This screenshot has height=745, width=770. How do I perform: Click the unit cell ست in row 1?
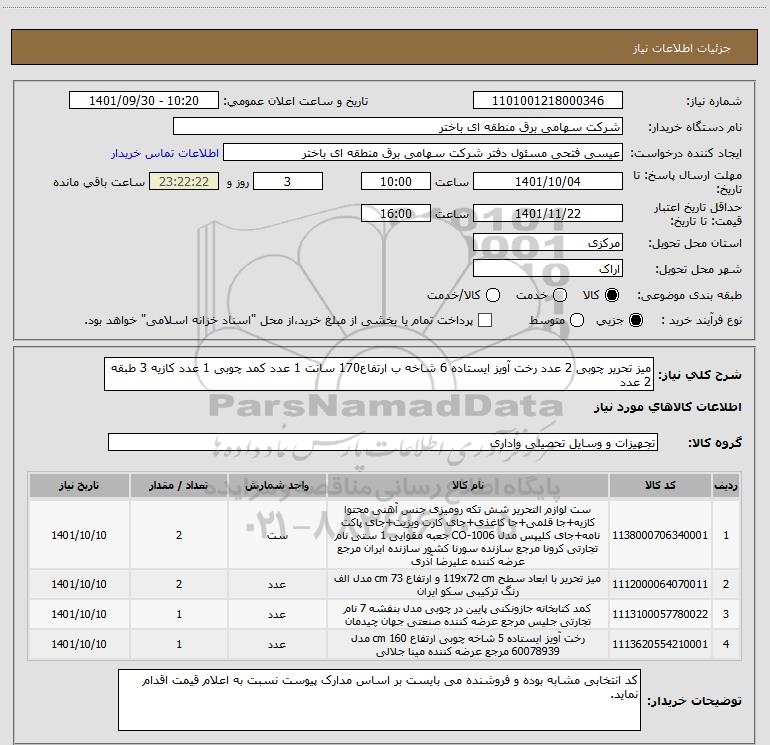coord(277,535)
